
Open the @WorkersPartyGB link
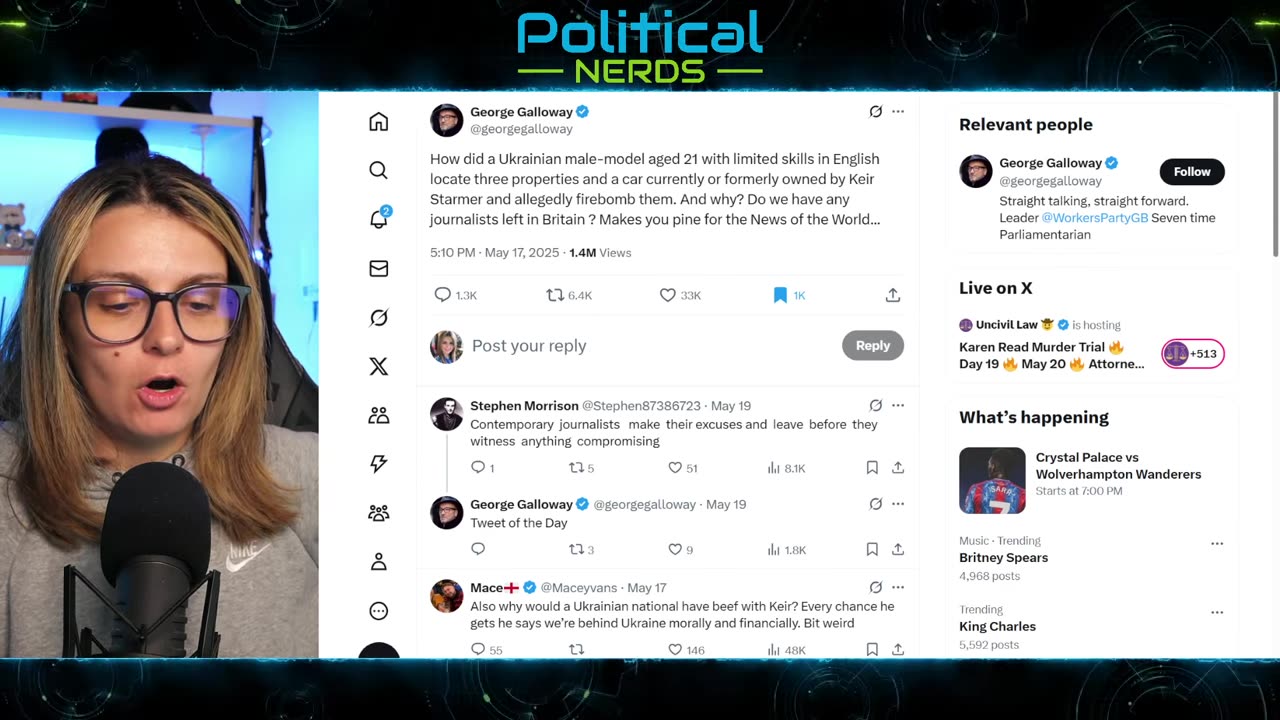tap(1095, 218)
